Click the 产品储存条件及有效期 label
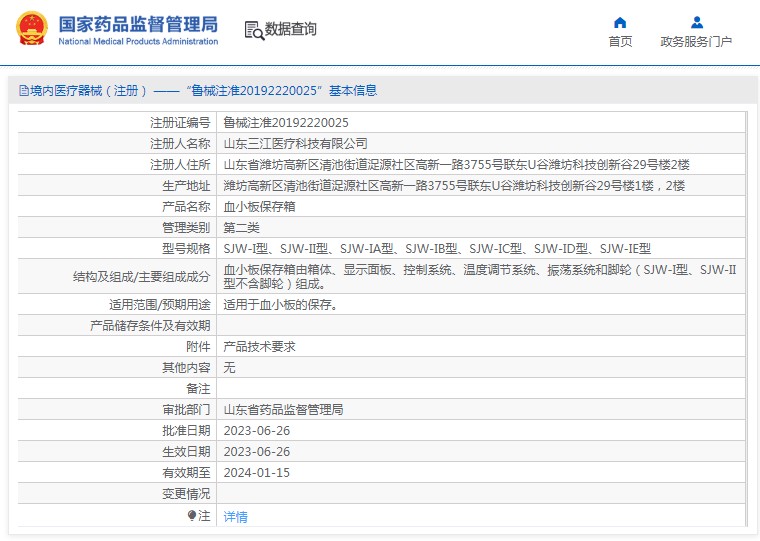This screenshot has width=760, height=541. [150, 325]
